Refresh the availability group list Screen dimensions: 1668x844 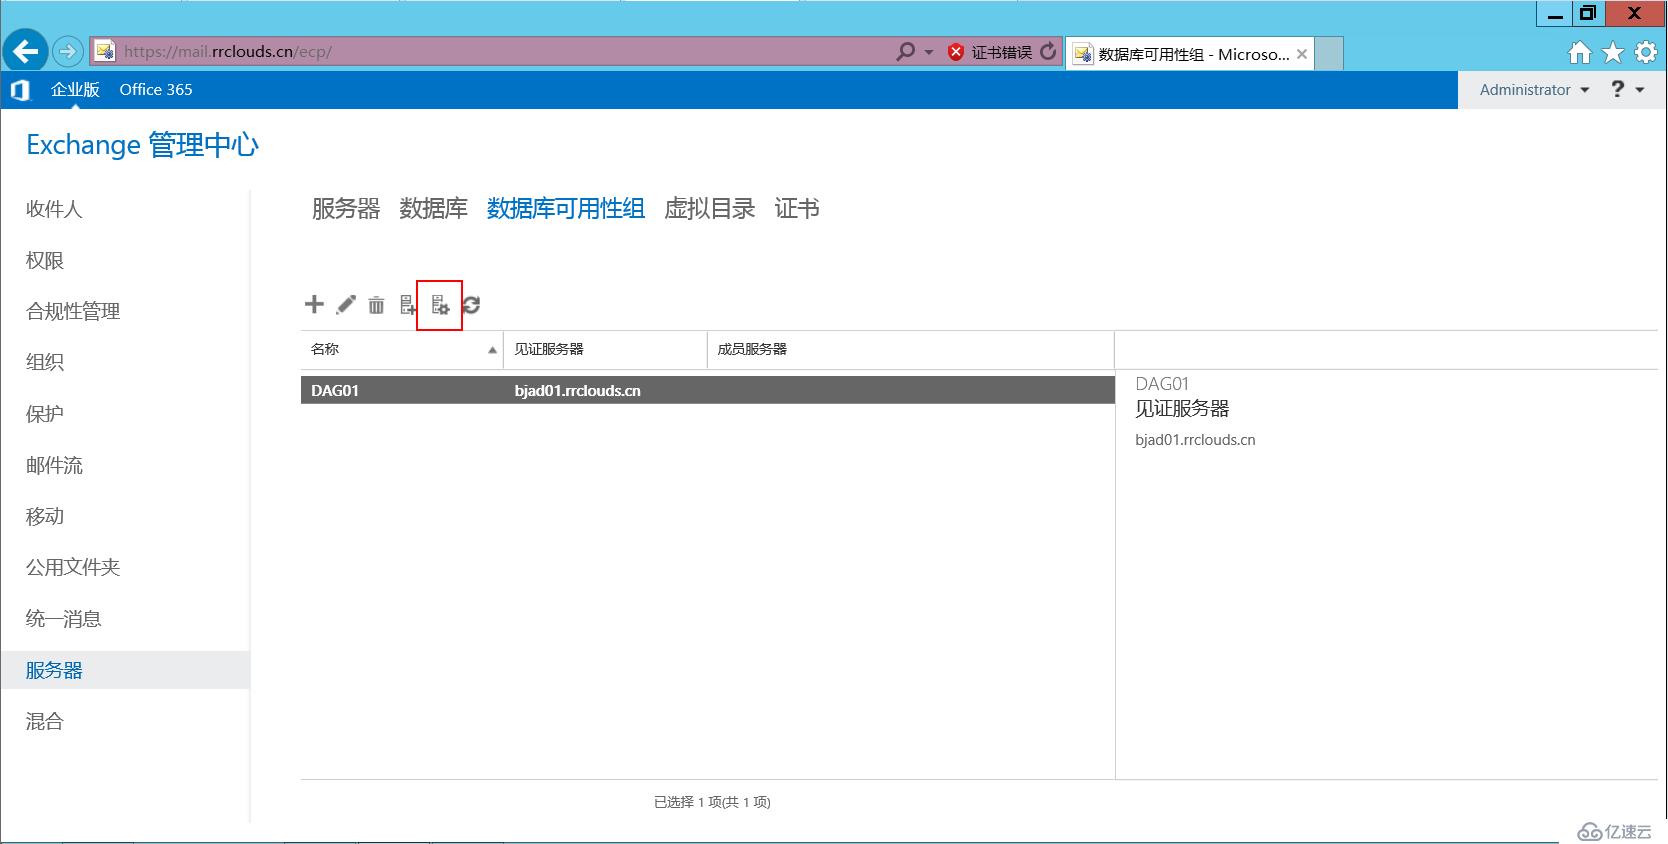[x=471, y=305]
